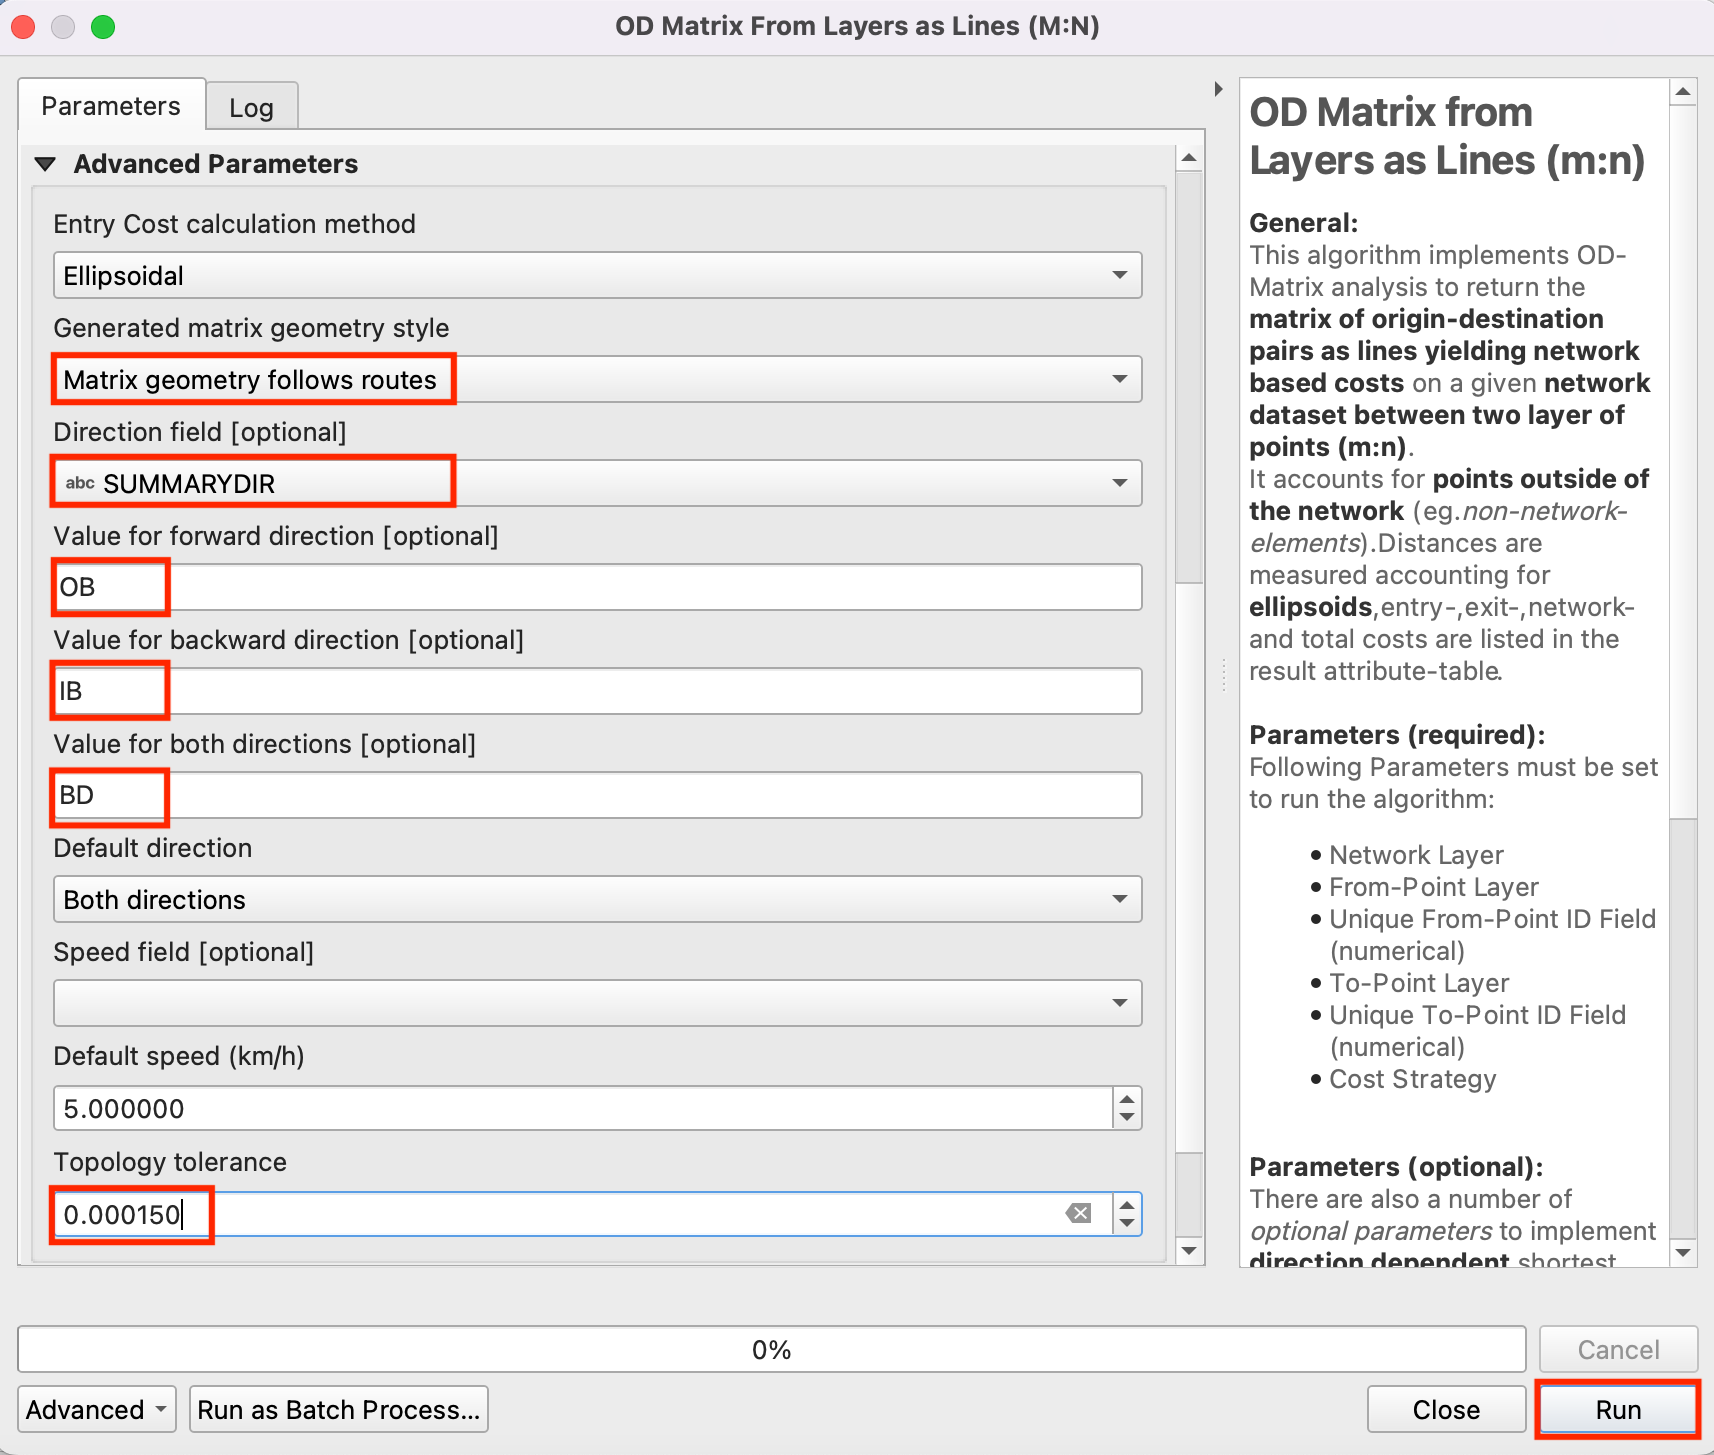
Task: Open the Default direction dropdown
Action: tap(597, 900)
